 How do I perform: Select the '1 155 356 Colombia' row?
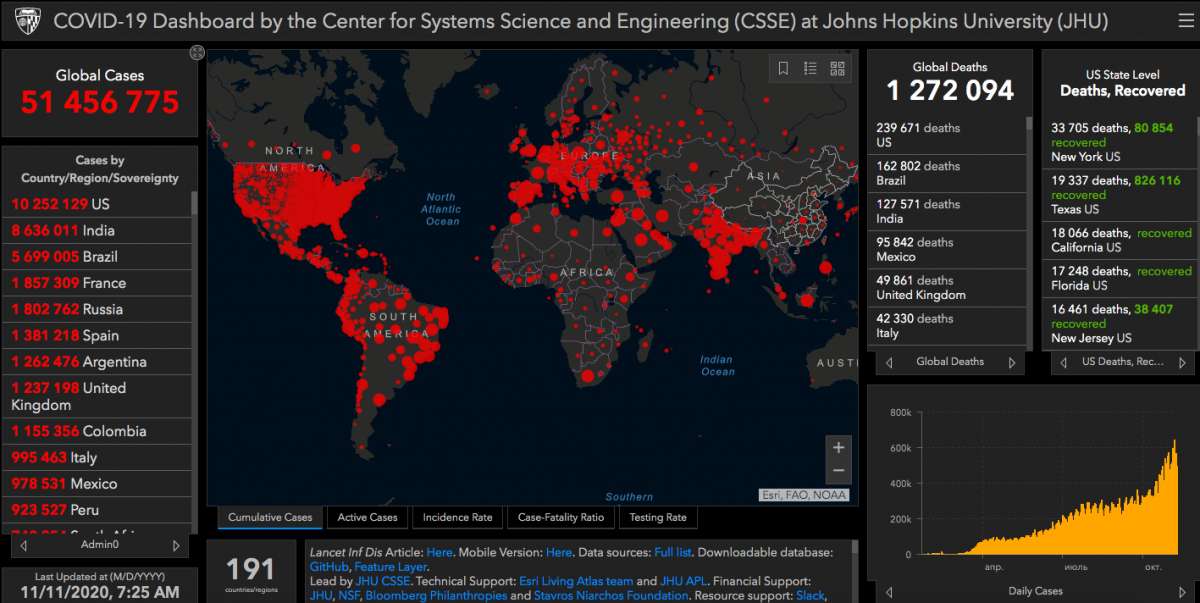(x=97, y=431)
